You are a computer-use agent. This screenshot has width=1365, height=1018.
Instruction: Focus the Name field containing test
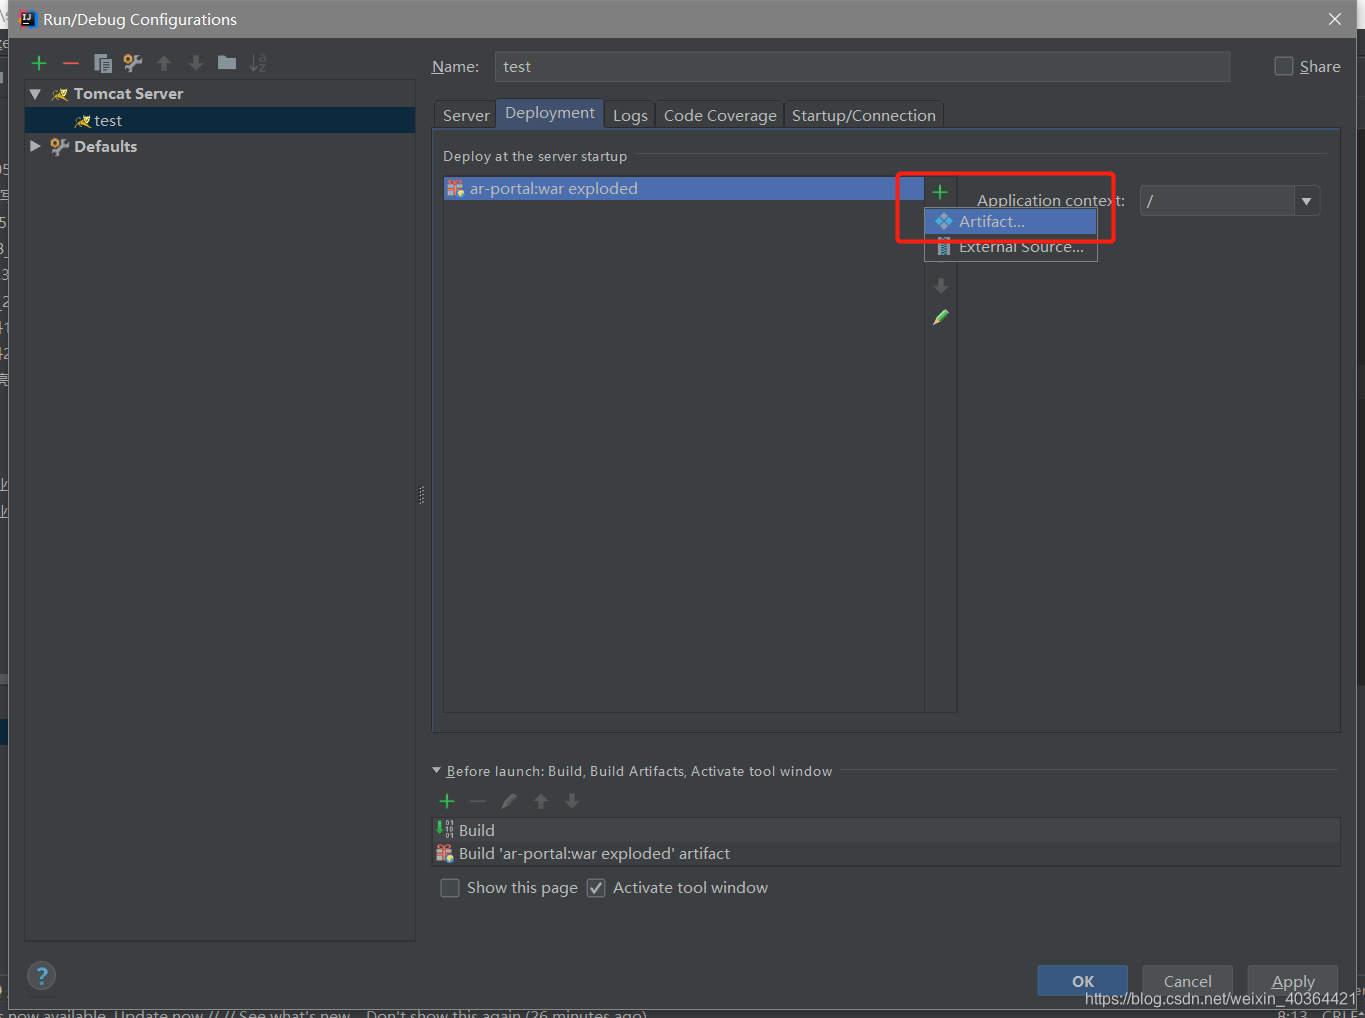click(x=862, y=67)
